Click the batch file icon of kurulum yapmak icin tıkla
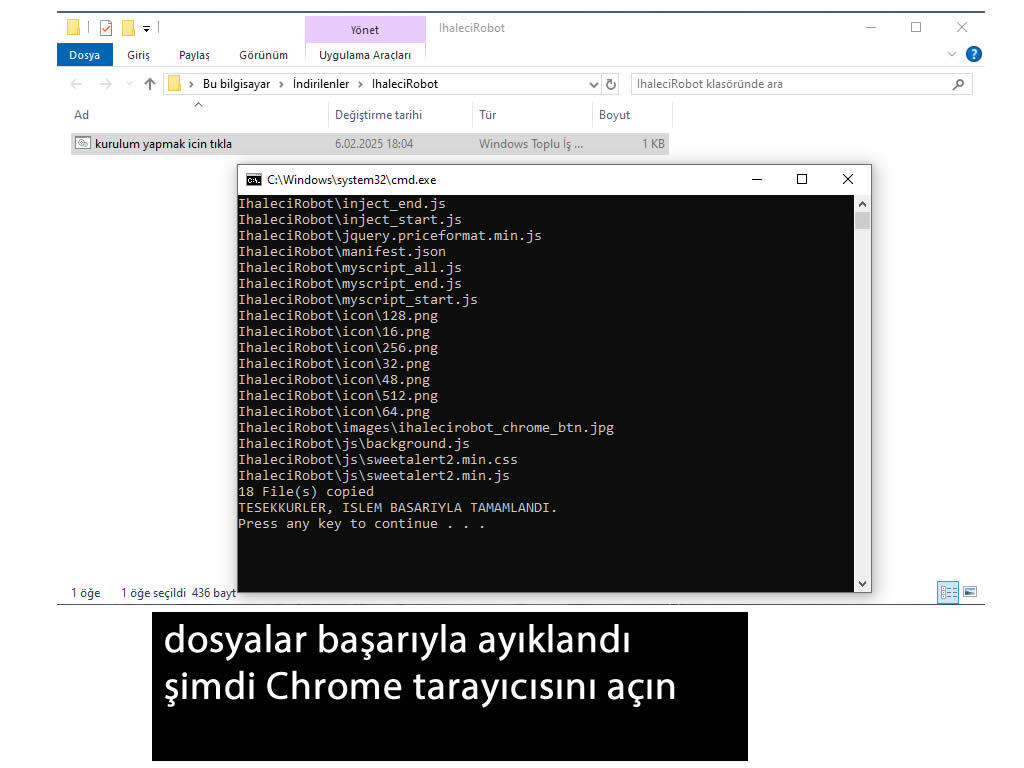Image resolution: width=1024 pixels, height=768 pixels. point(83,143)
